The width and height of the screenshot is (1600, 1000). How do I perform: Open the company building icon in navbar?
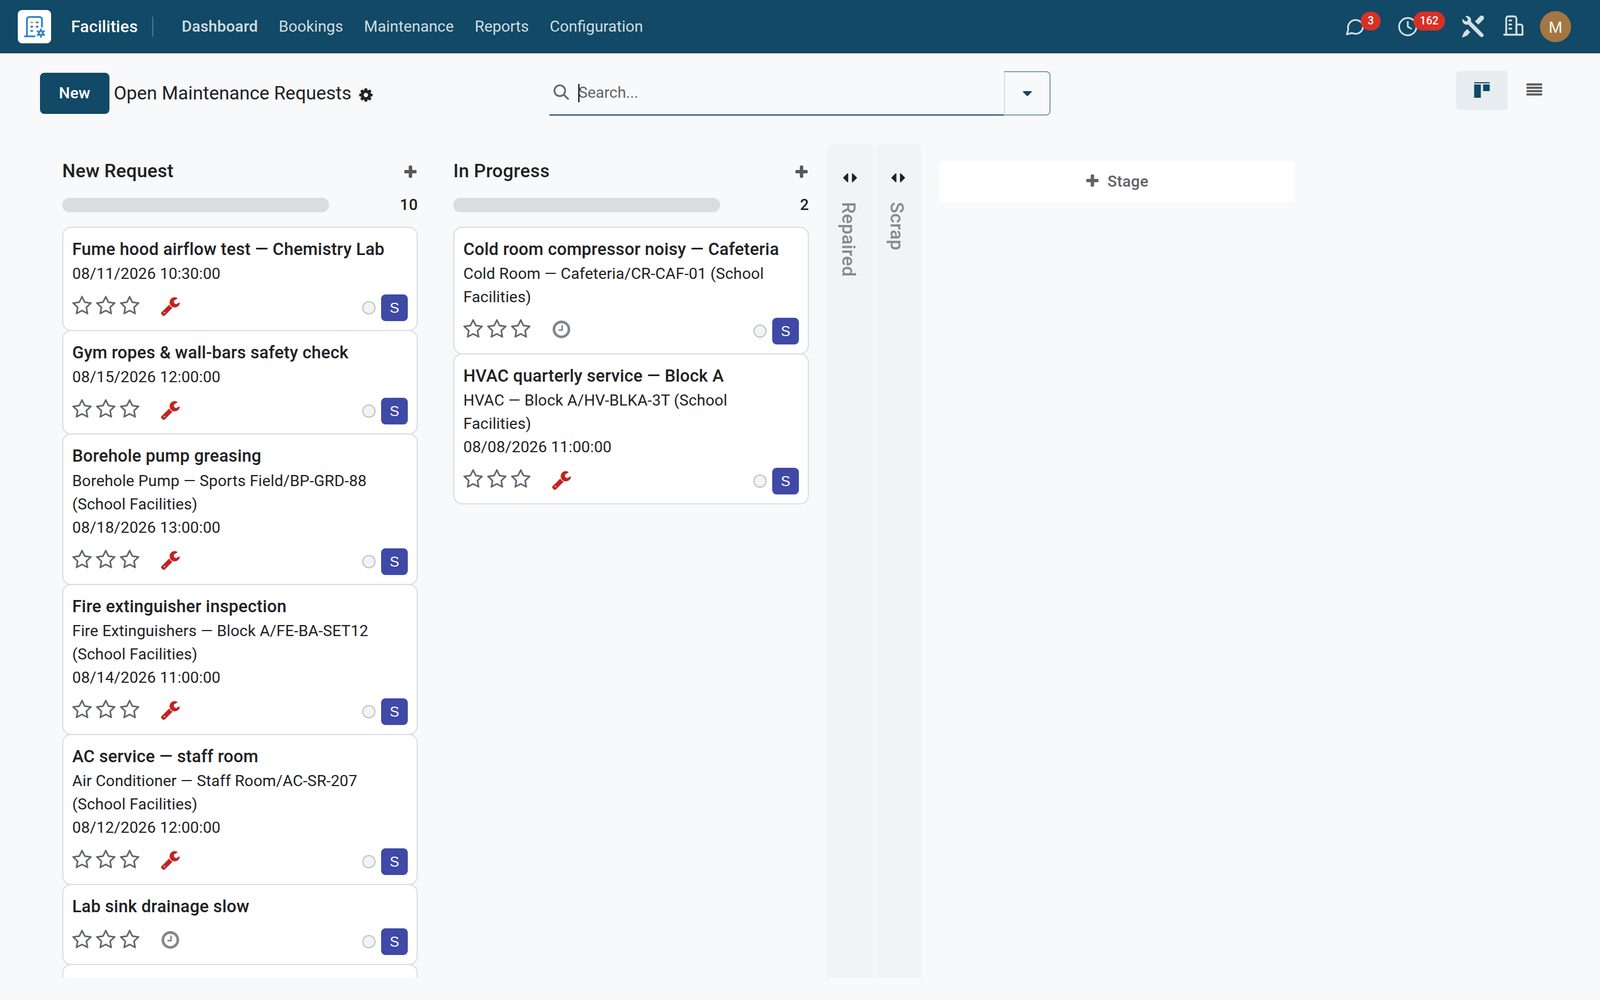coord(1514,27)
